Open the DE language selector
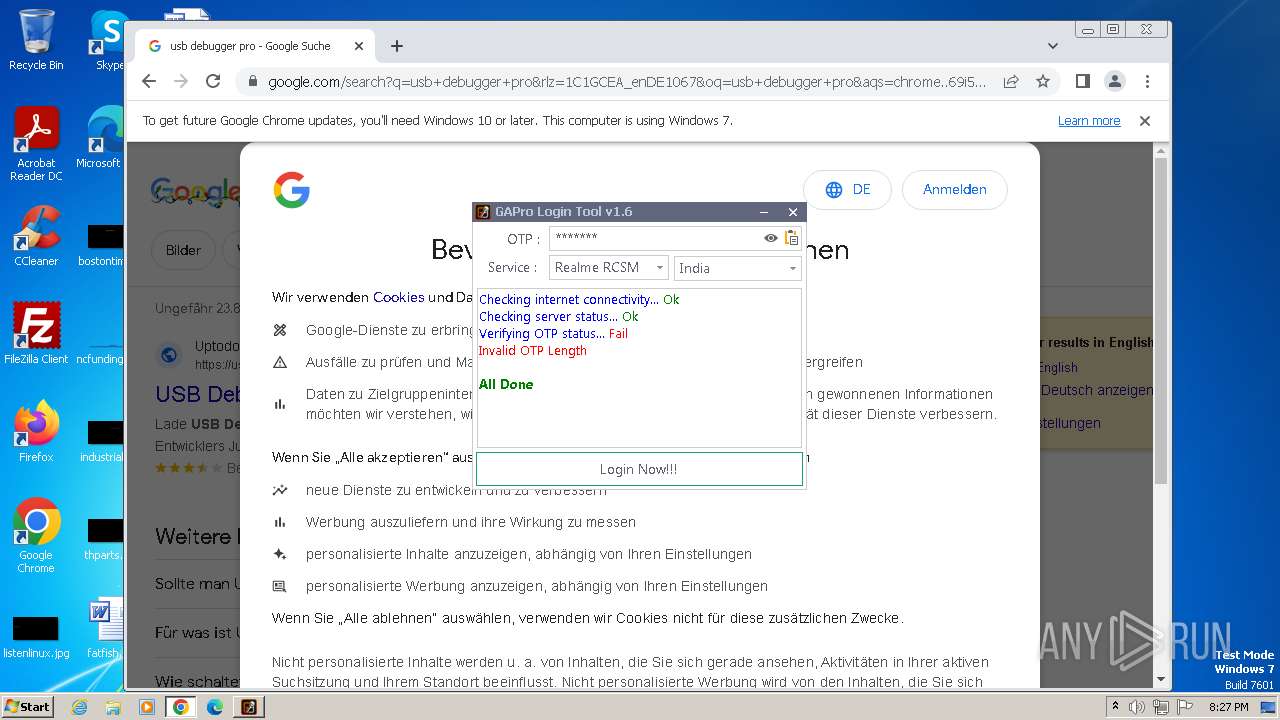This screenshot has width=1280, height=720. click(x=847, y=189)
